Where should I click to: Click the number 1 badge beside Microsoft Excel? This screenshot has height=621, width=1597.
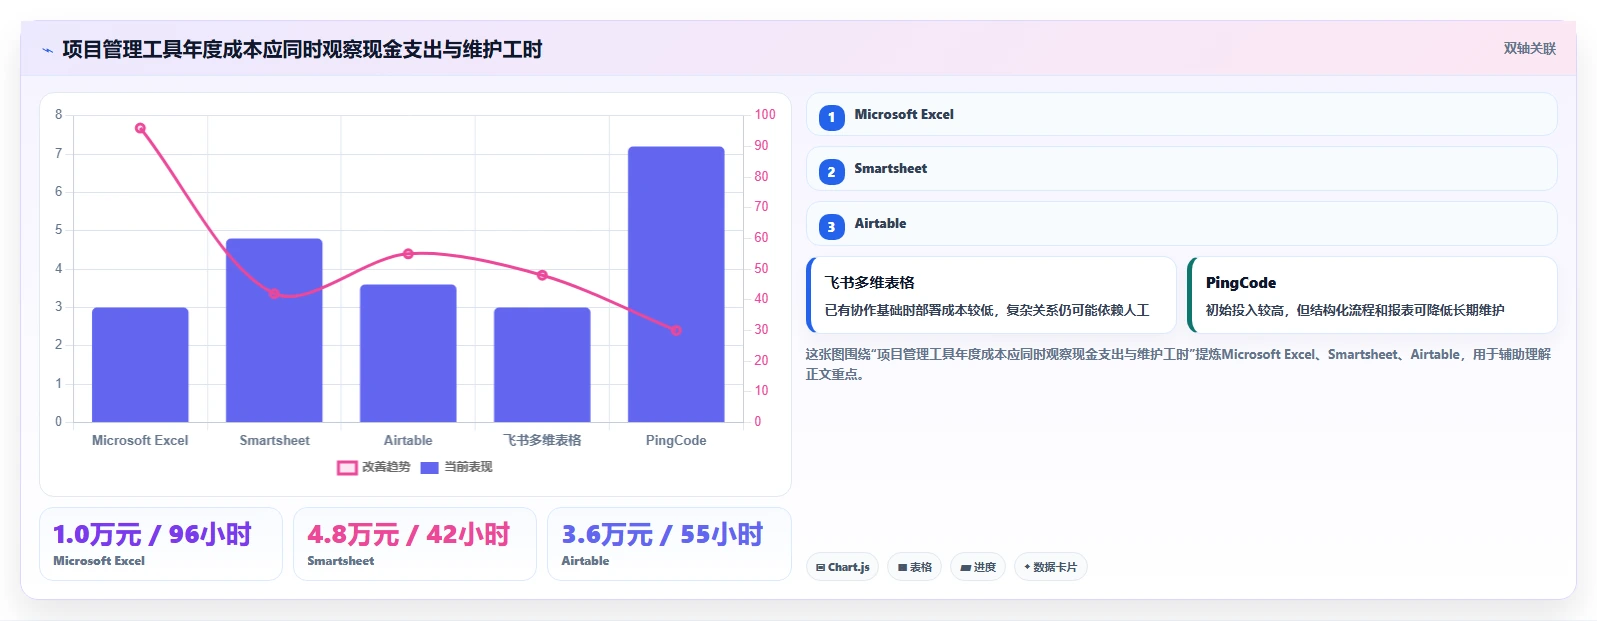click(831, 117)
